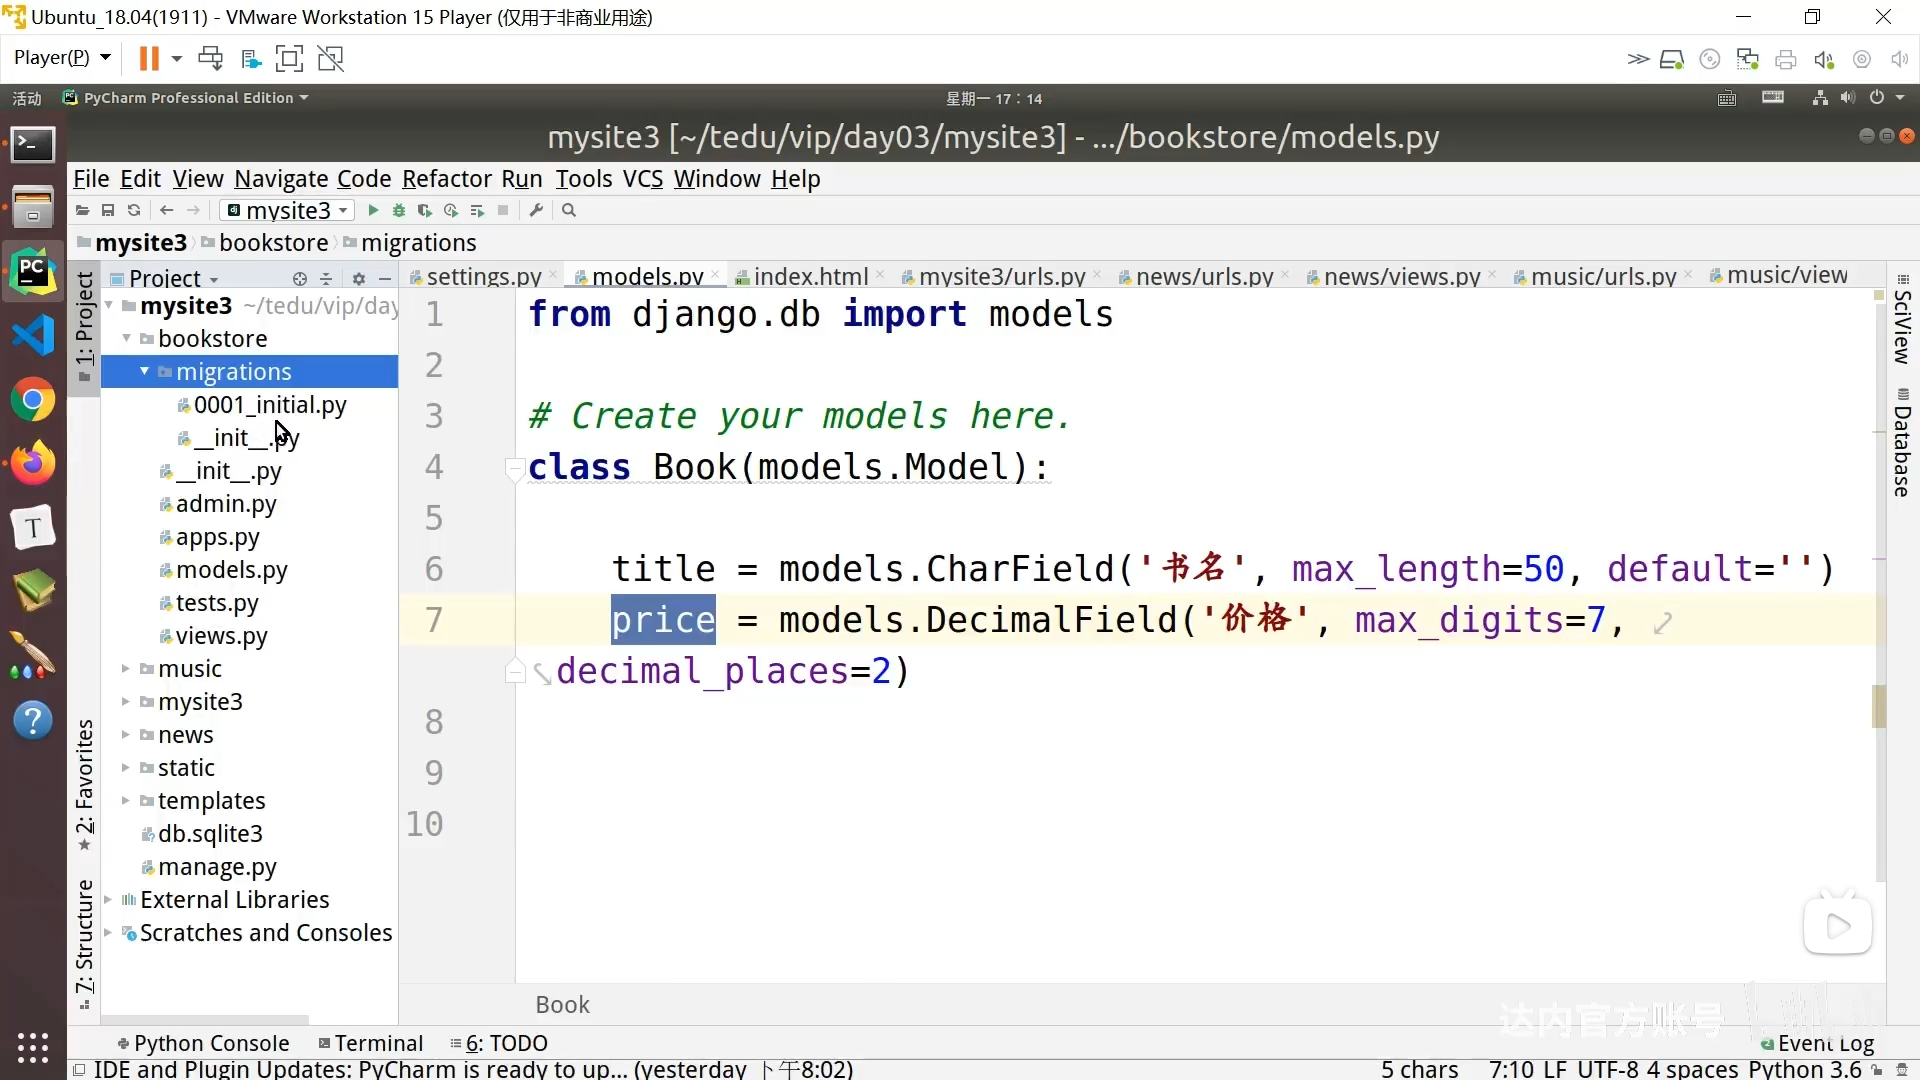Open the Terminal tool window button
Image resolution: width=1920 pixels, height=1080 pixels.
coord(371,1043)
